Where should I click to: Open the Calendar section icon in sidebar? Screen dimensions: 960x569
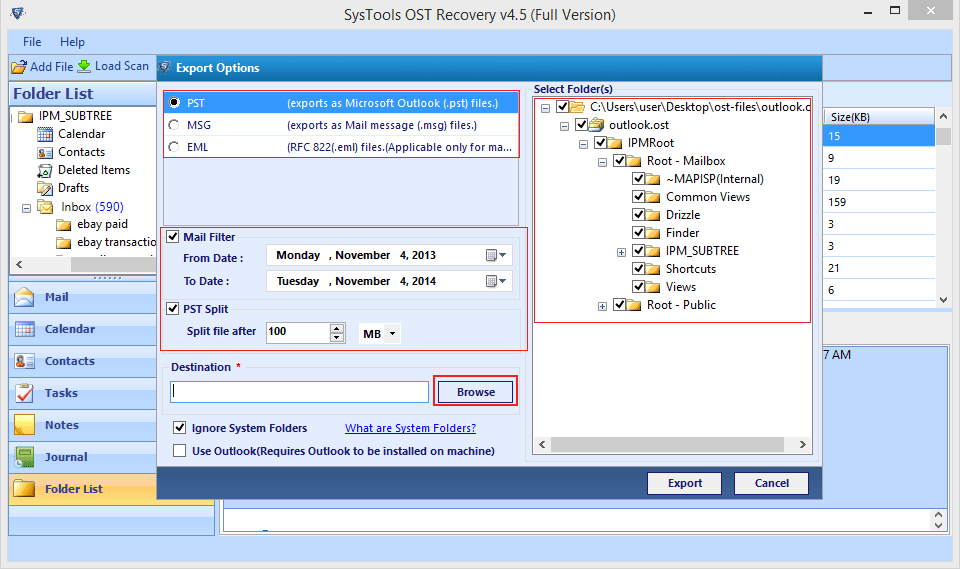tap(24, 329)
